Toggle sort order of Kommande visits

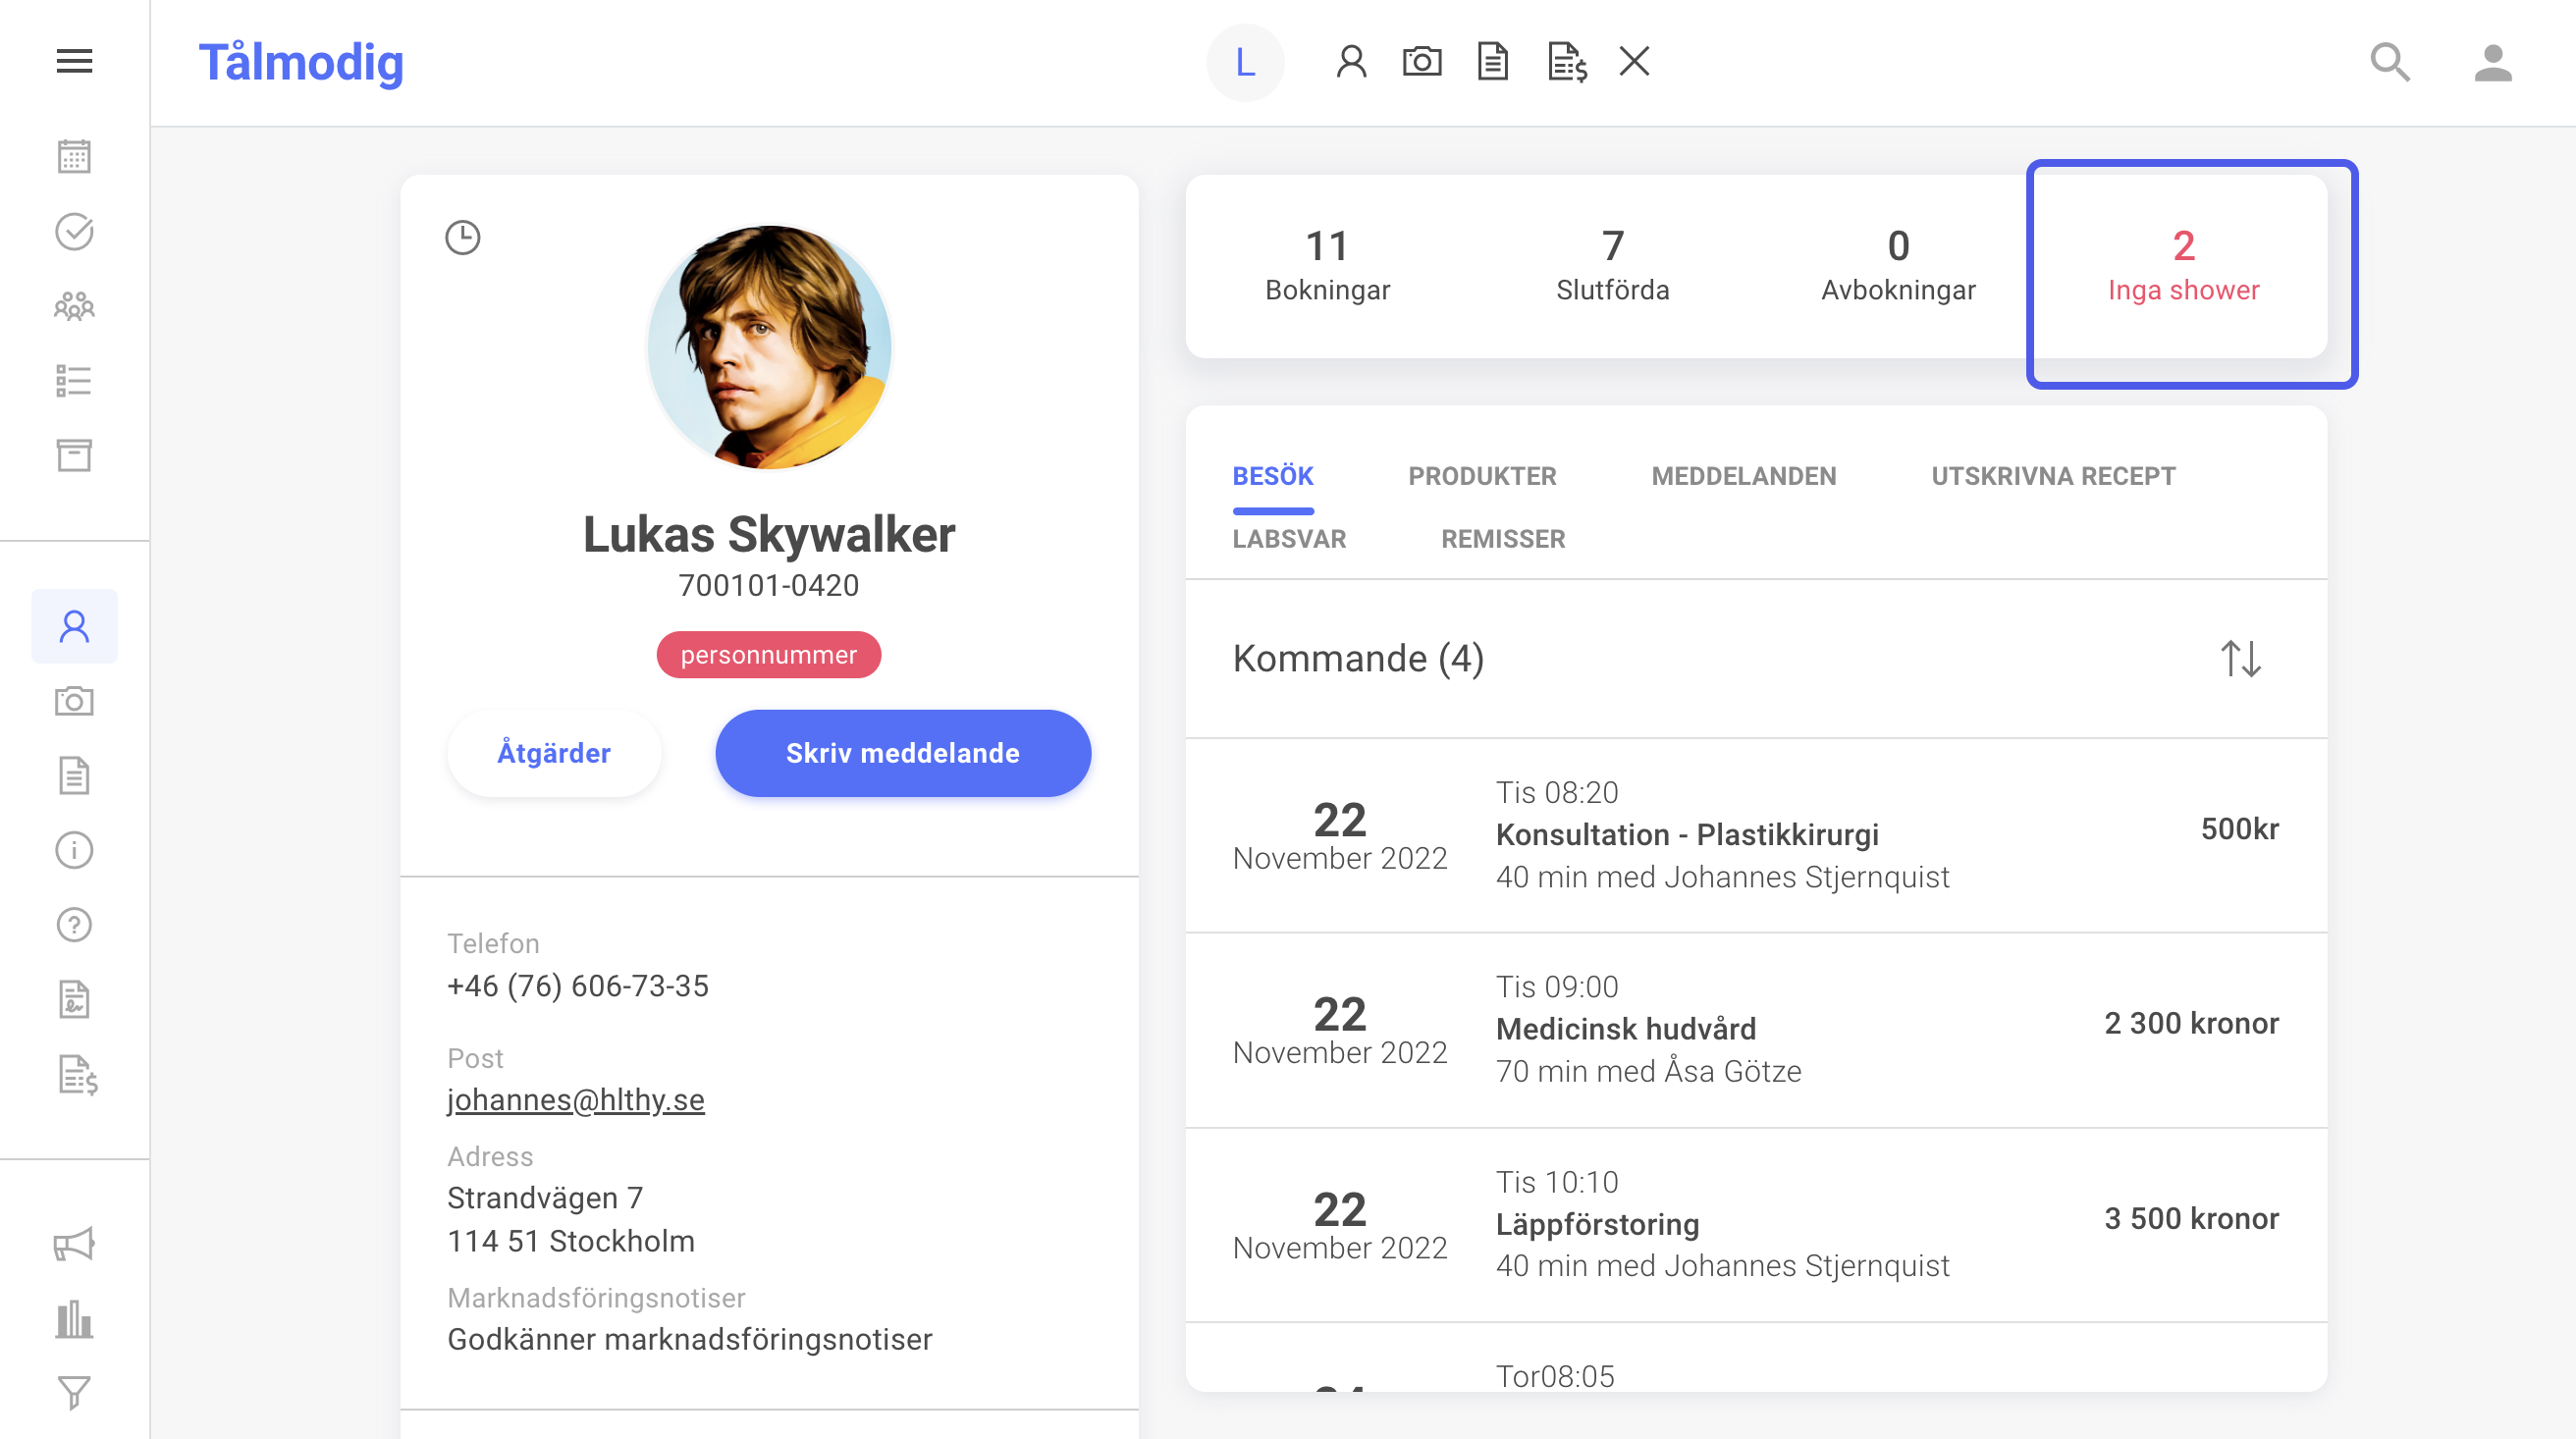click(x=2241, y=659)
